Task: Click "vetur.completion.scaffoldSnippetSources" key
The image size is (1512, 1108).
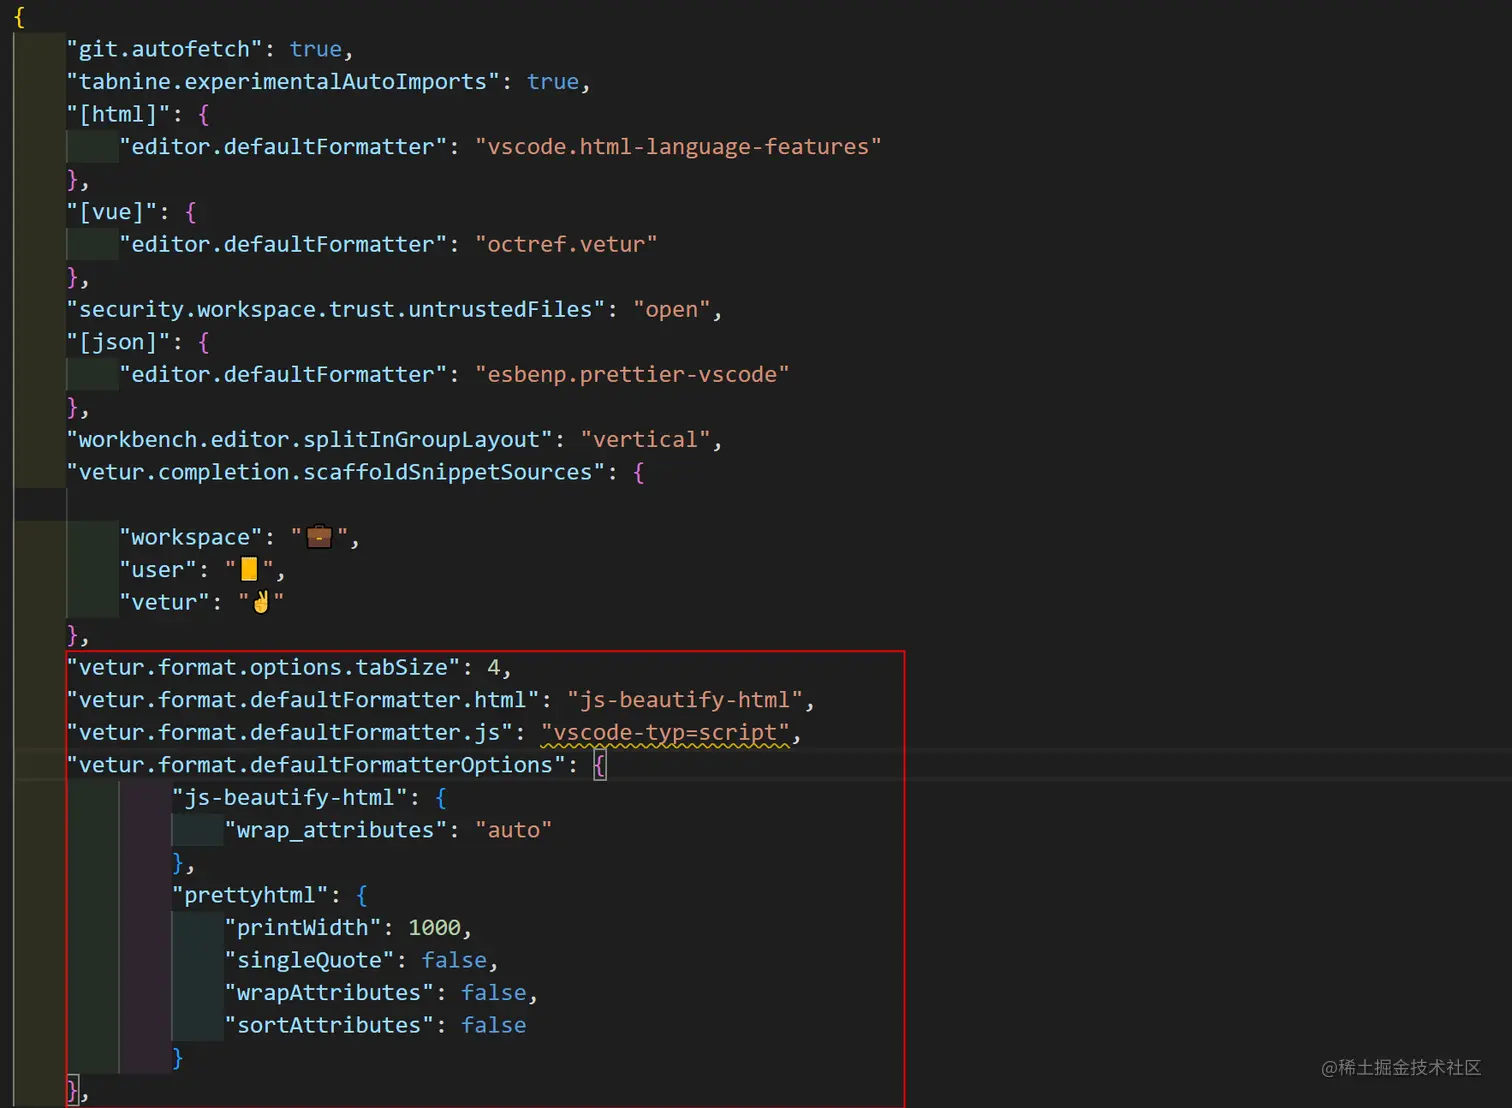Action: pyautogui.click(x=335, y=472)
